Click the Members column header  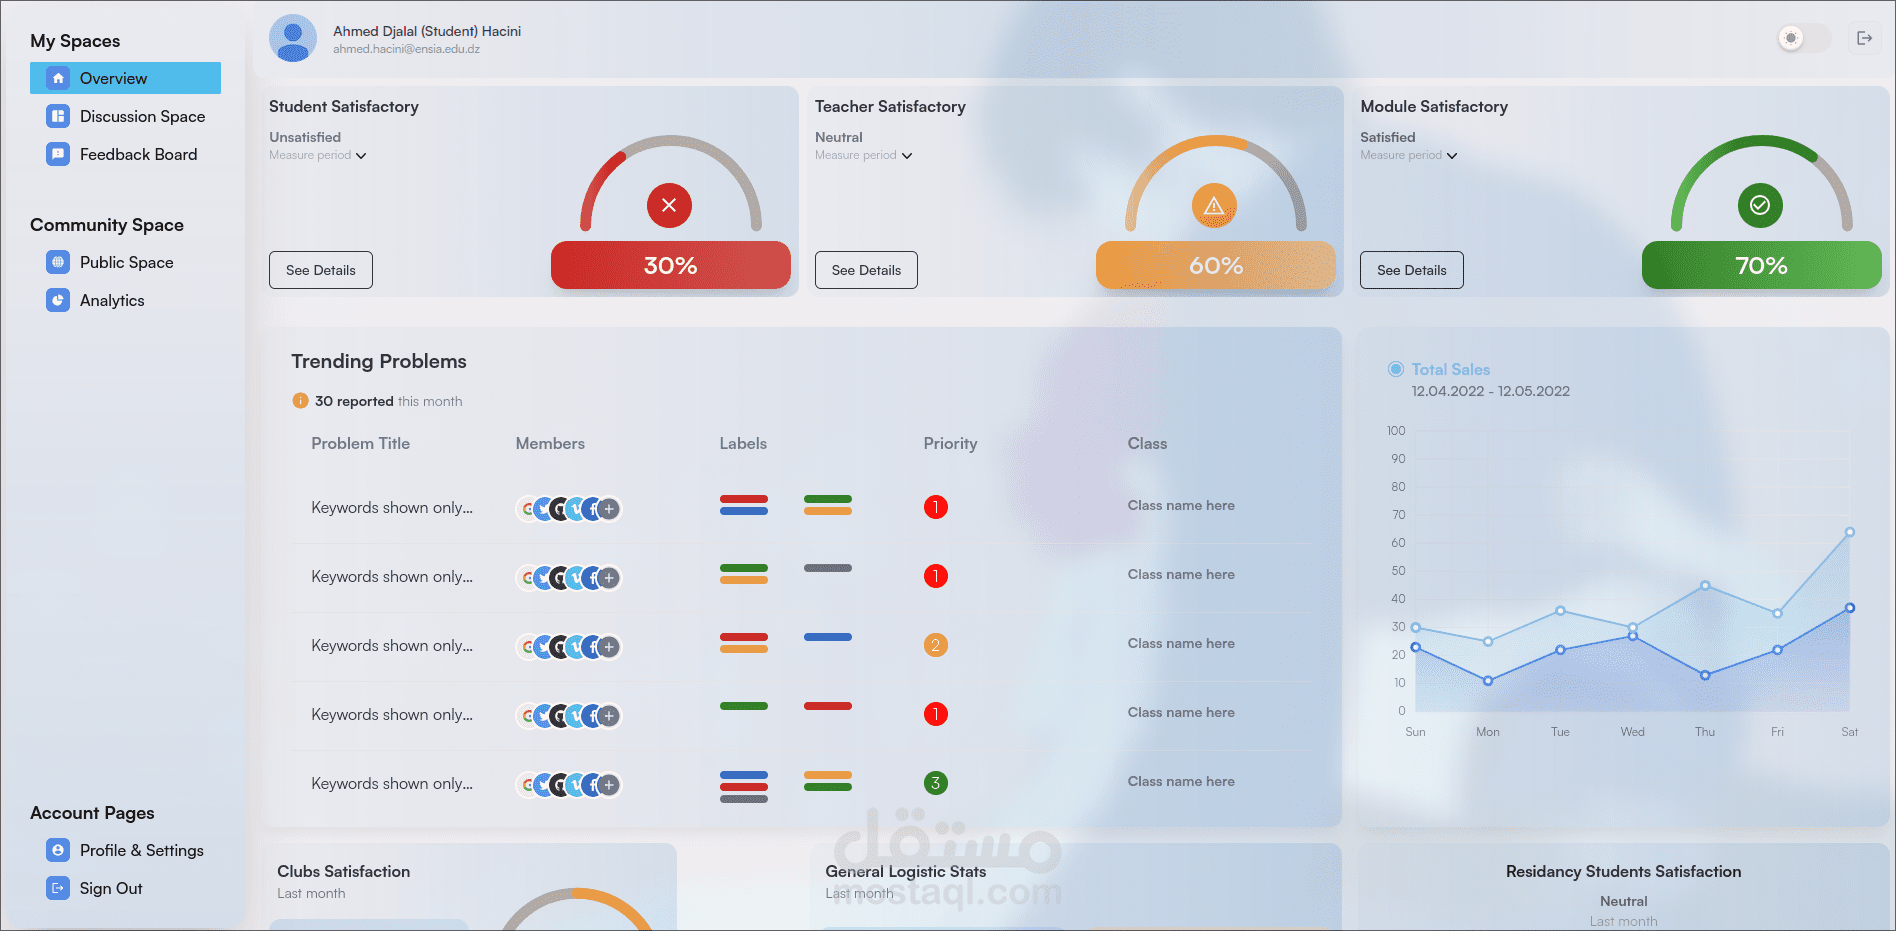[x=550, y=443]
